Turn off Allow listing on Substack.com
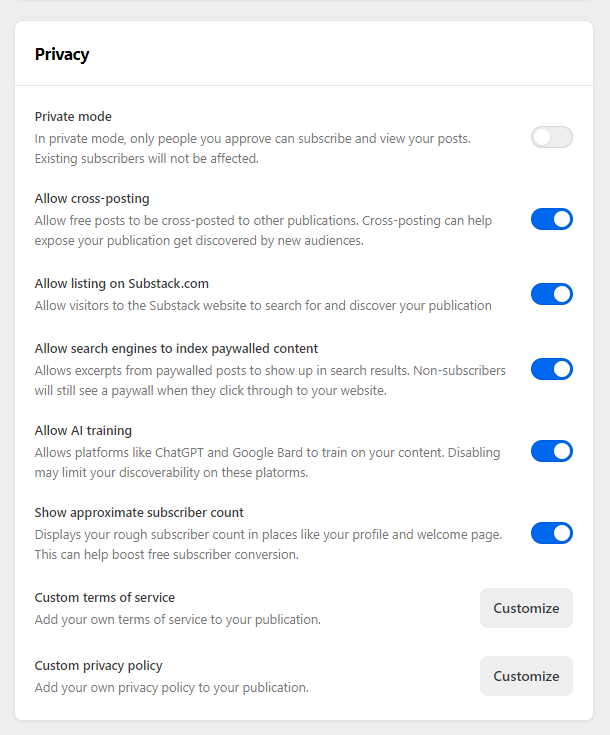This screenshot has height=735, width=610. point(551,294)
